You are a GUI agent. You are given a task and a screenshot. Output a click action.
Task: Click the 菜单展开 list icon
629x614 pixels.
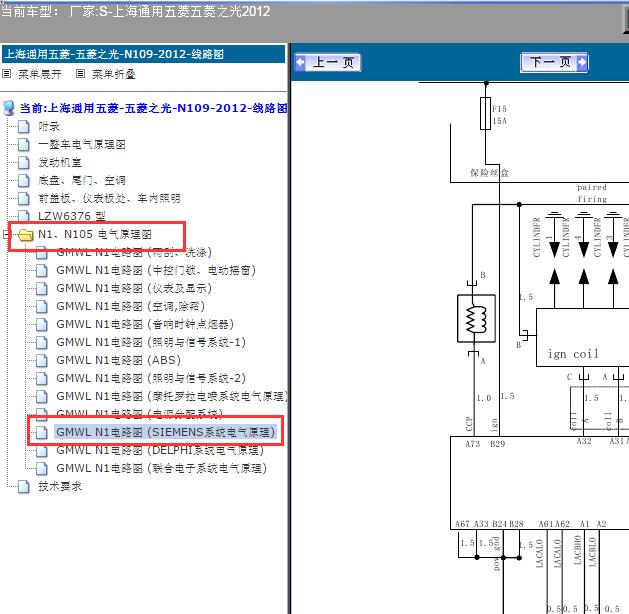click(6, 74)
